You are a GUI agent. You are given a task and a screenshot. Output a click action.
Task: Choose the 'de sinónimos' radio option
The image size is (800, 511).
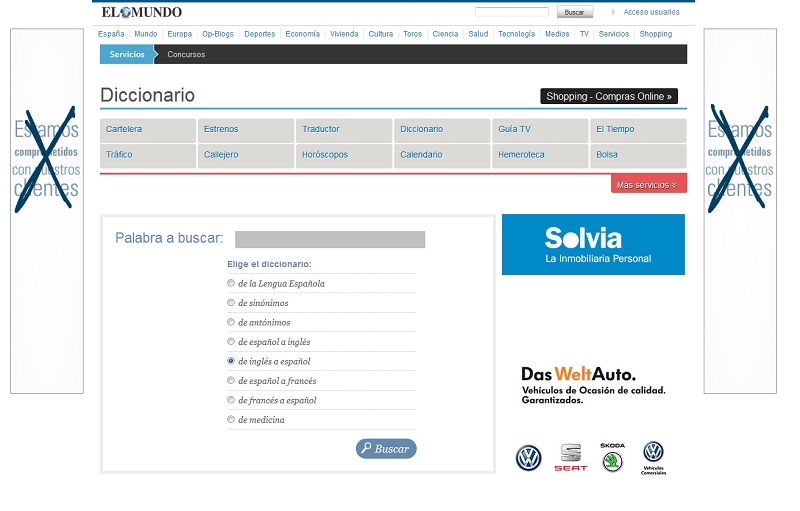click(231, 303)
